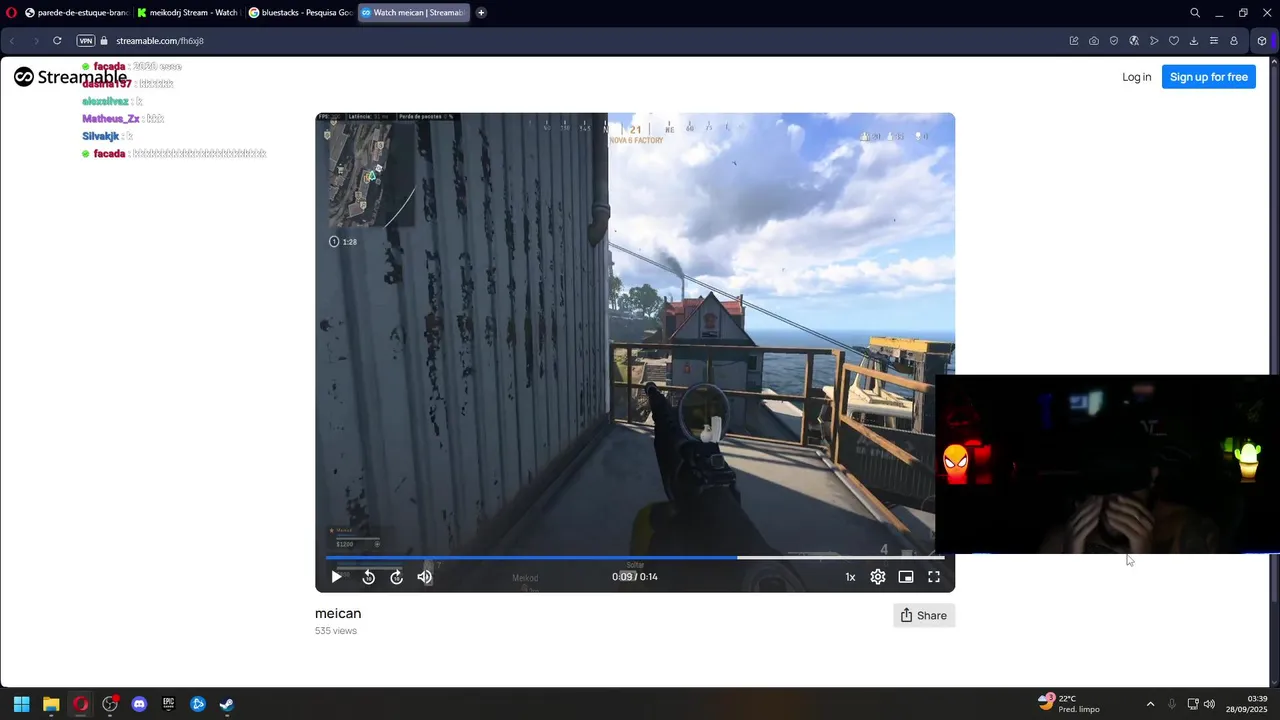
Task: Switch to meikodrj Stream tab
Action: click(x=188, y=13)
